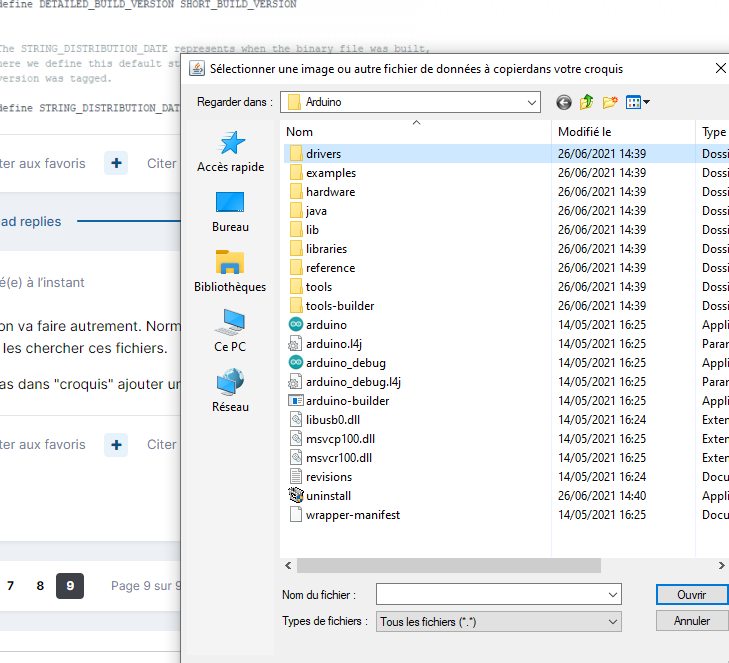The height and width of the screenshot is (663, 729).
Task: Select the uninstall application icon
Action: tap(296, 496)
